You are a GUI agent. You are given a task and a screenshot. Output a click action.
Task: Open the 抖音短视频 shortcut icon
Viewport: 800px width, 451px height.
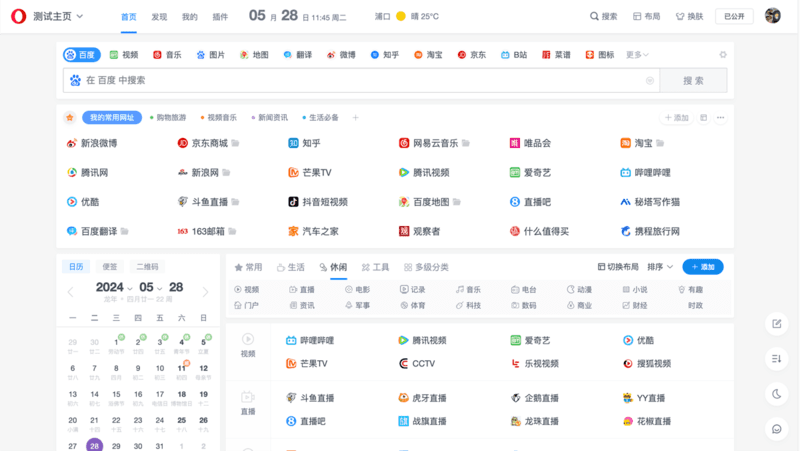tap(293, 202)
